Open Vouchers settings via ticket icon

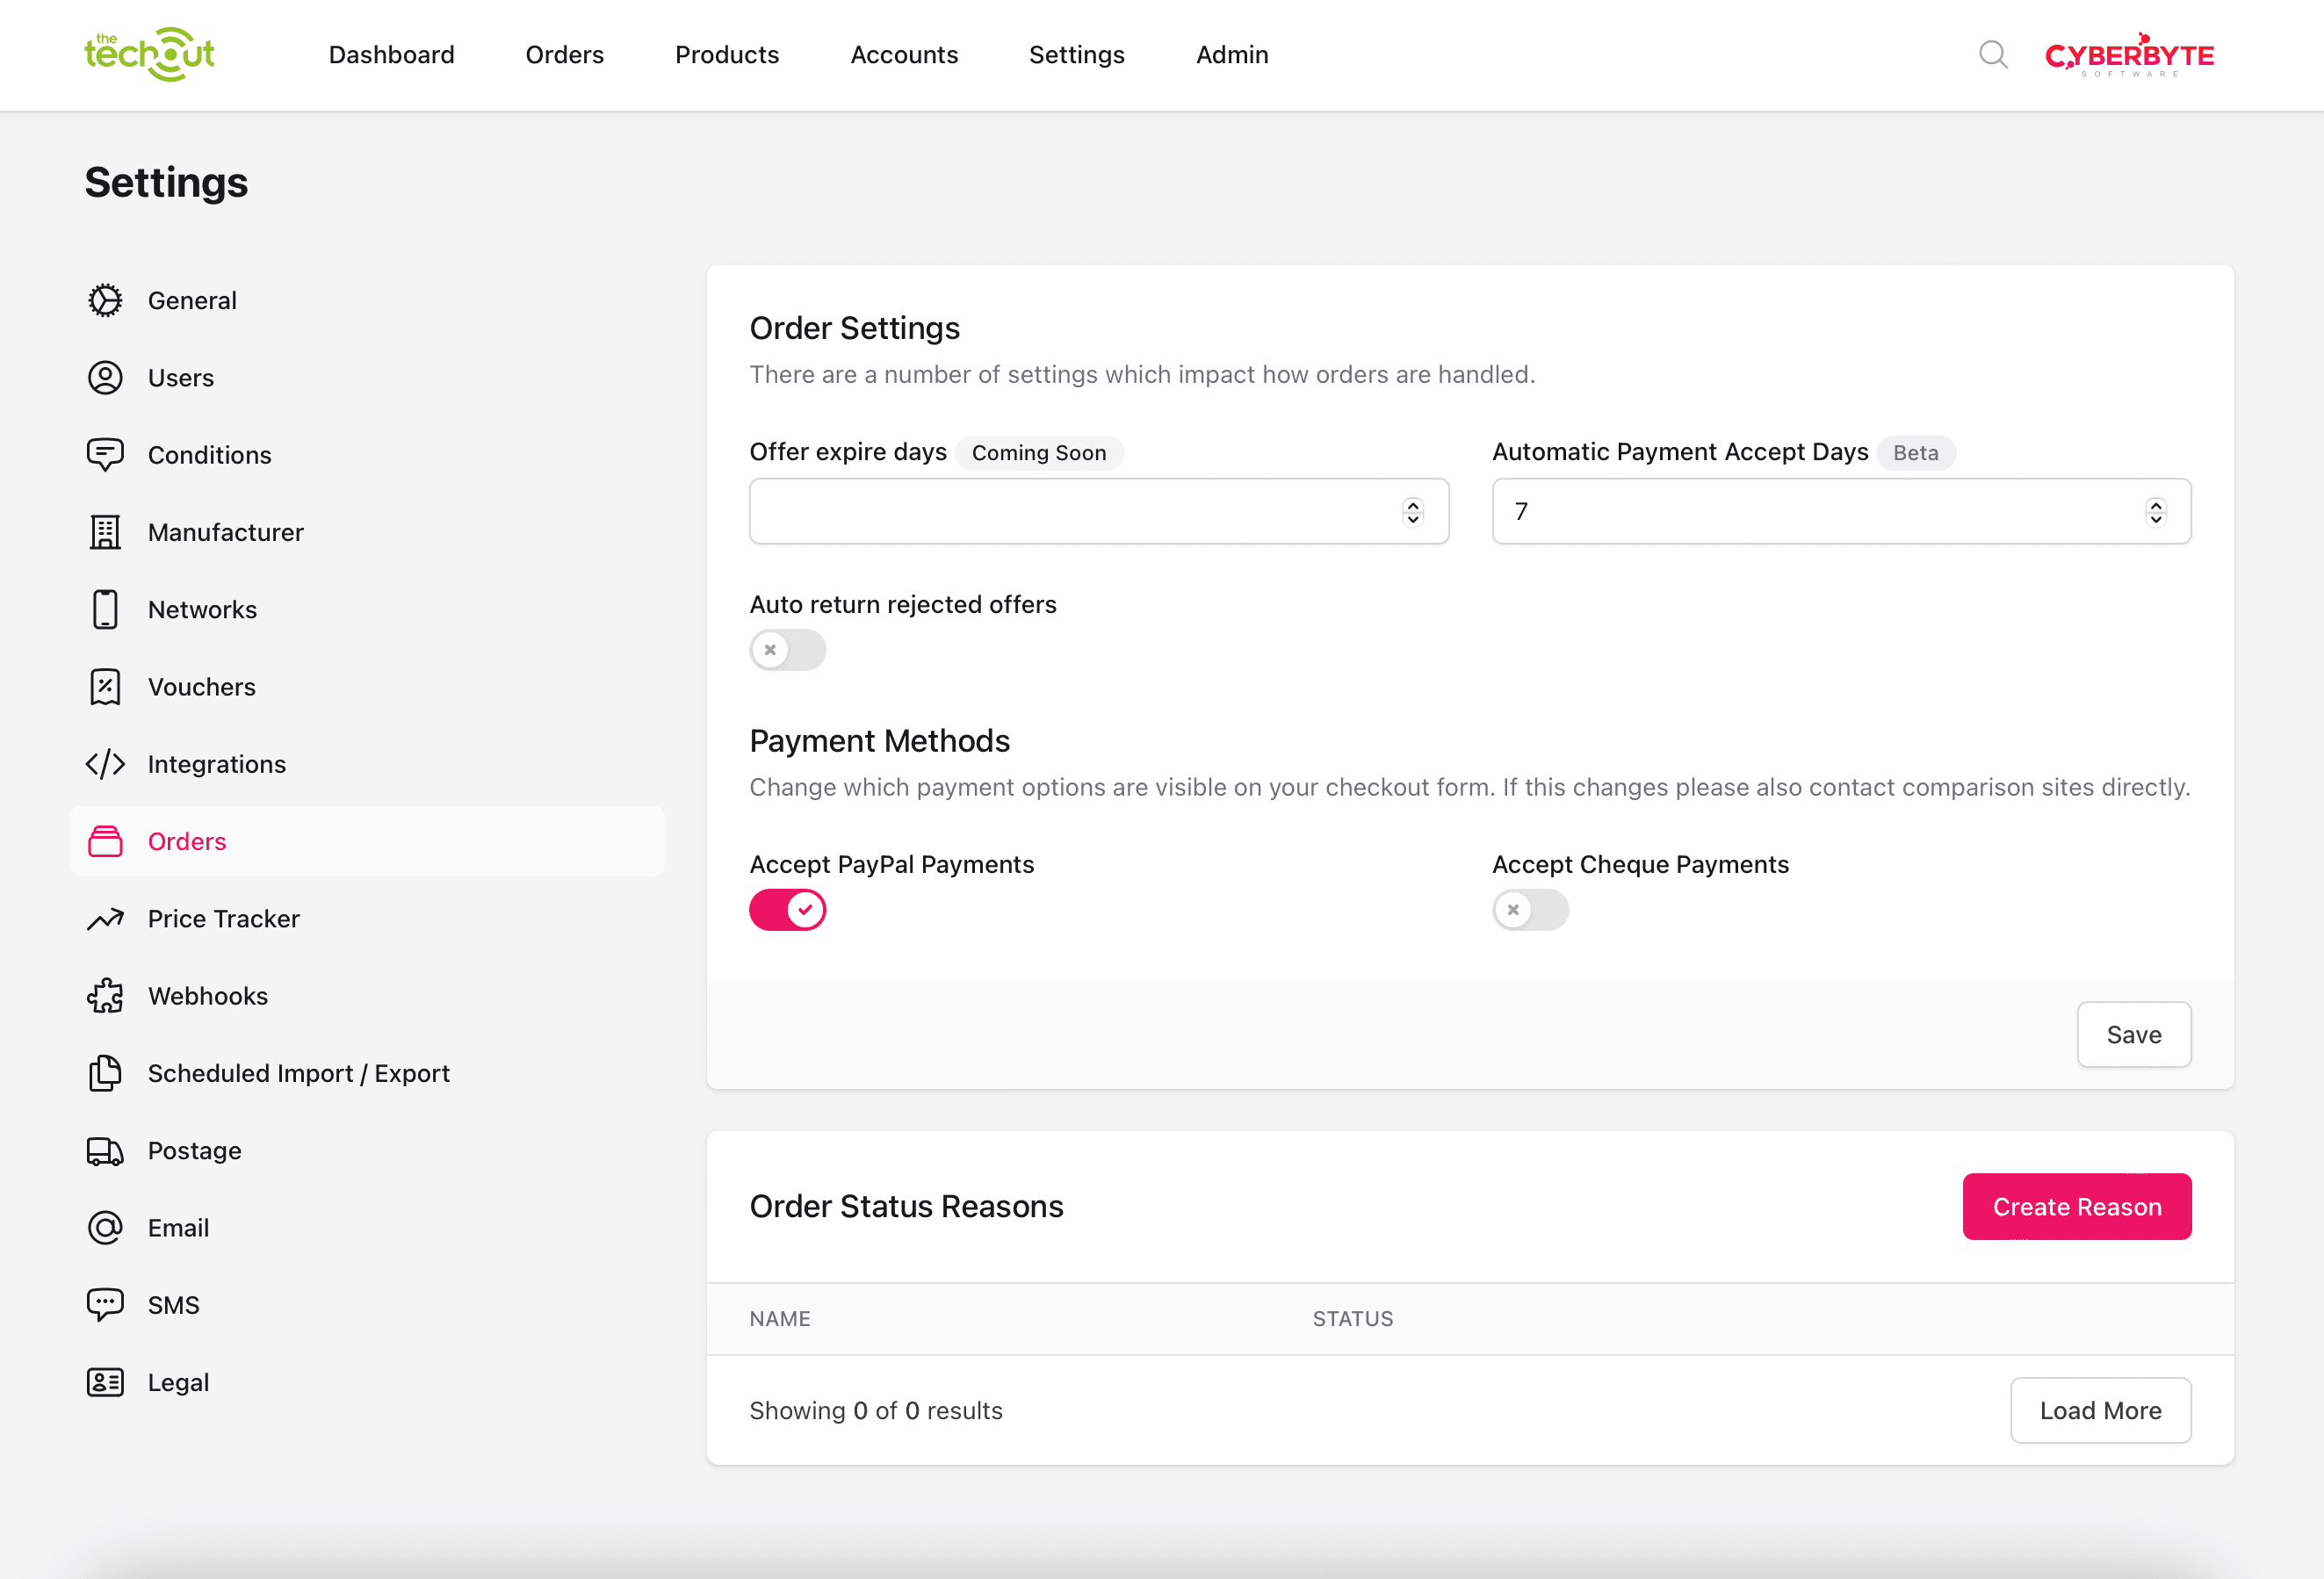point(105,686)
